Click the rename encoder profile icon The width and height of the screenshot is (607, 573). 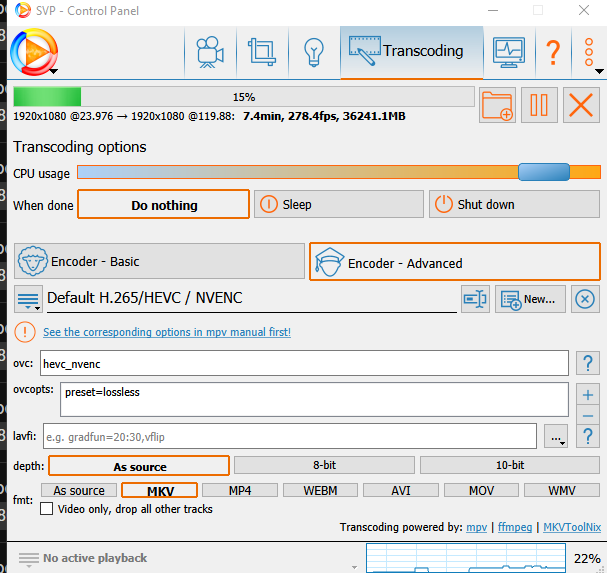474,299
